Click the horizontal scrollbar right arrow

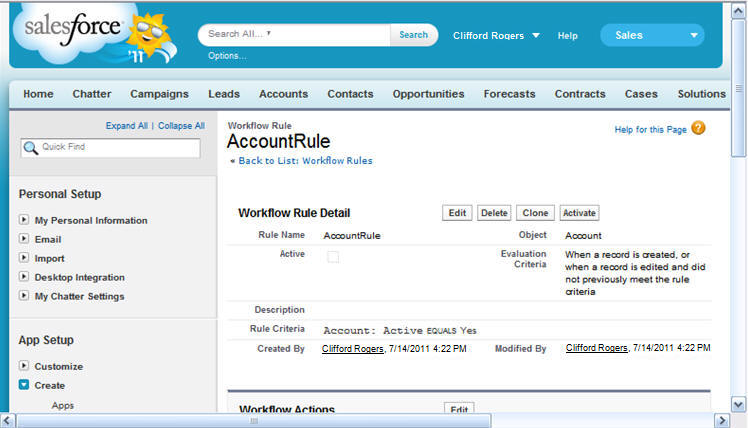point(722,421)
